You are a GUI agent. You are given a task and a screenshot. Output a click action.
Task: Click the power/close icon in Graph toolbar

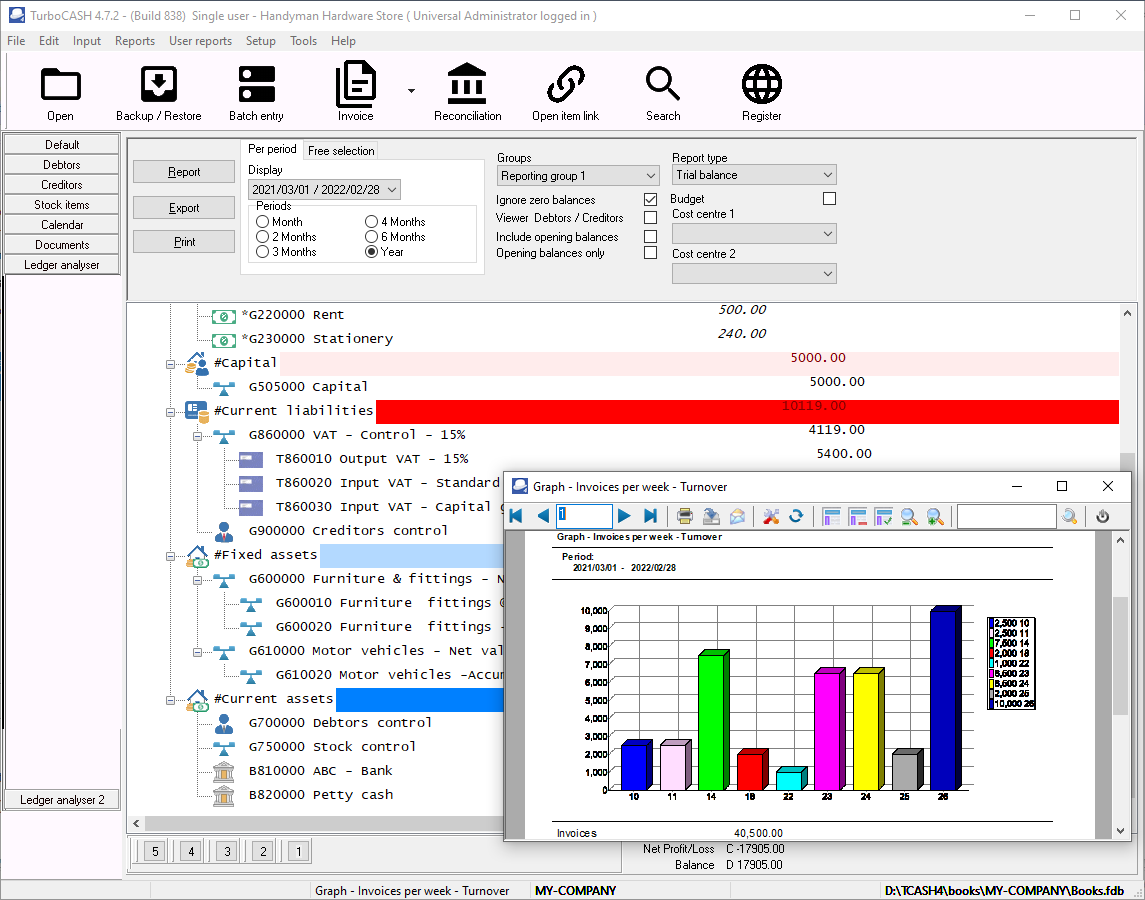(1102, 516)
